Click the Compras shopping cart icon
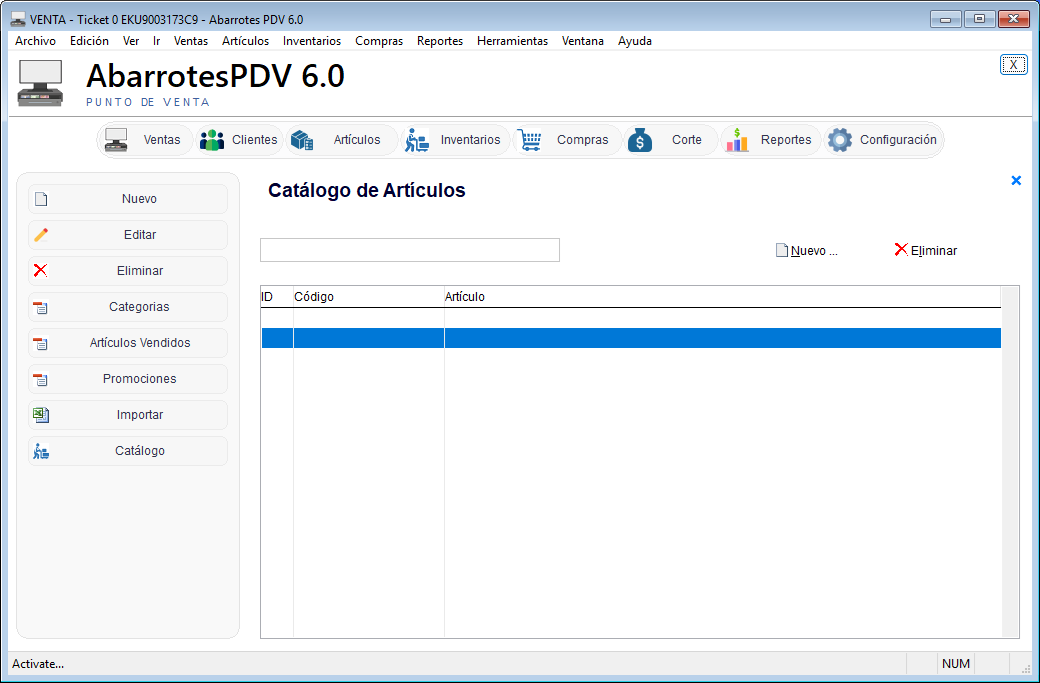Image resolution: width=1040 pixels, height=683 pixels. pos(530,140)
